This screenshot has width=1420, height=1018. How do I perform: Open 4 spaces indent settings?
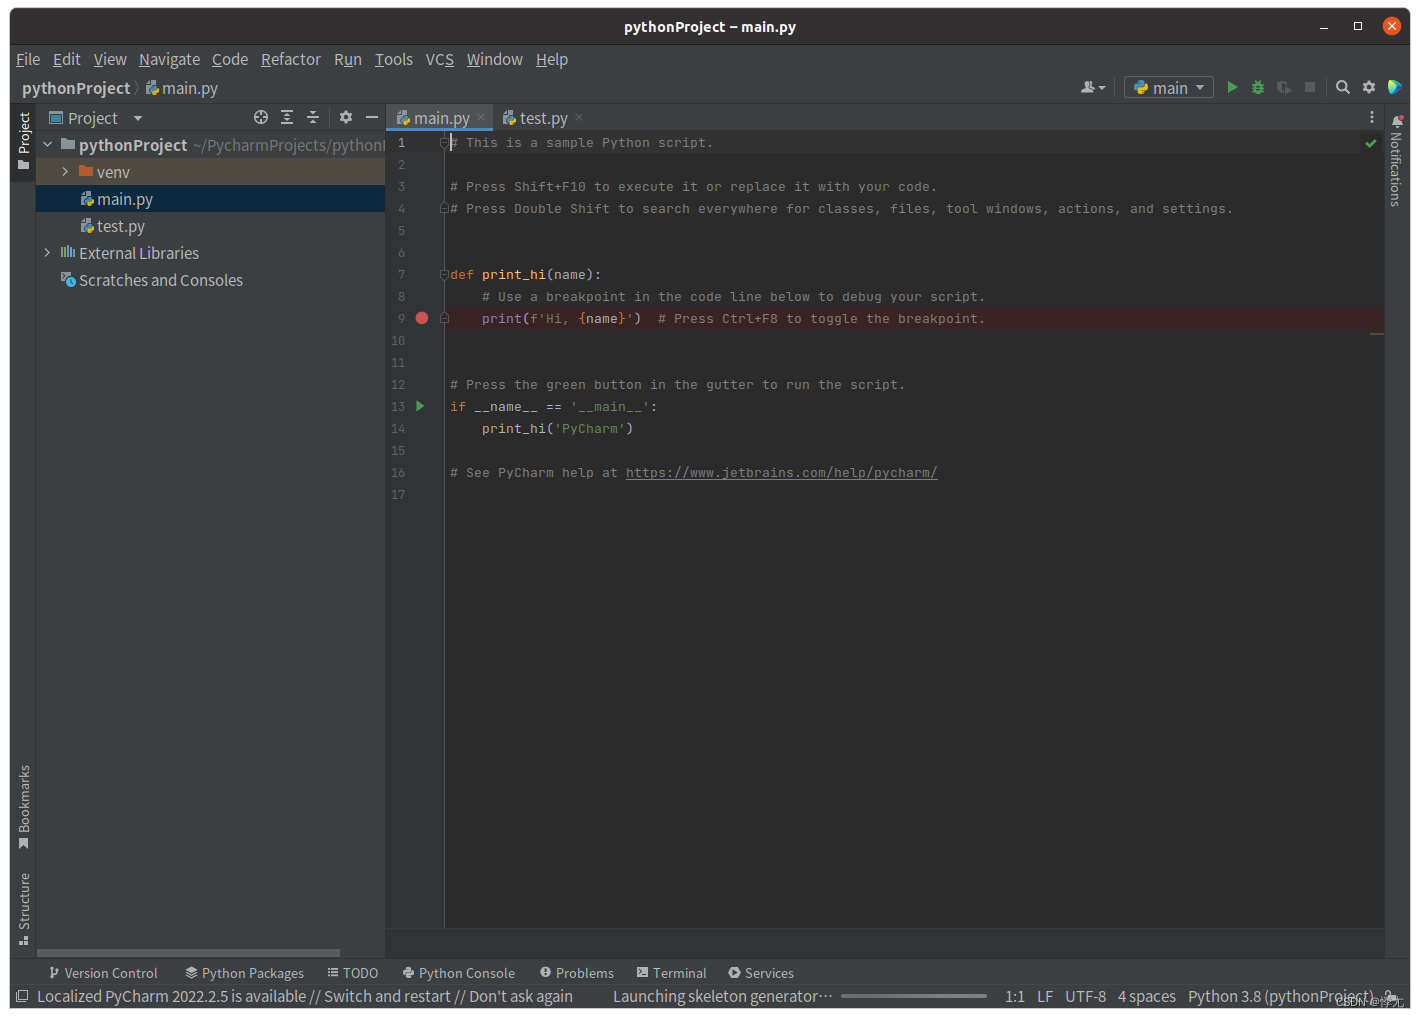(1147, 996)
